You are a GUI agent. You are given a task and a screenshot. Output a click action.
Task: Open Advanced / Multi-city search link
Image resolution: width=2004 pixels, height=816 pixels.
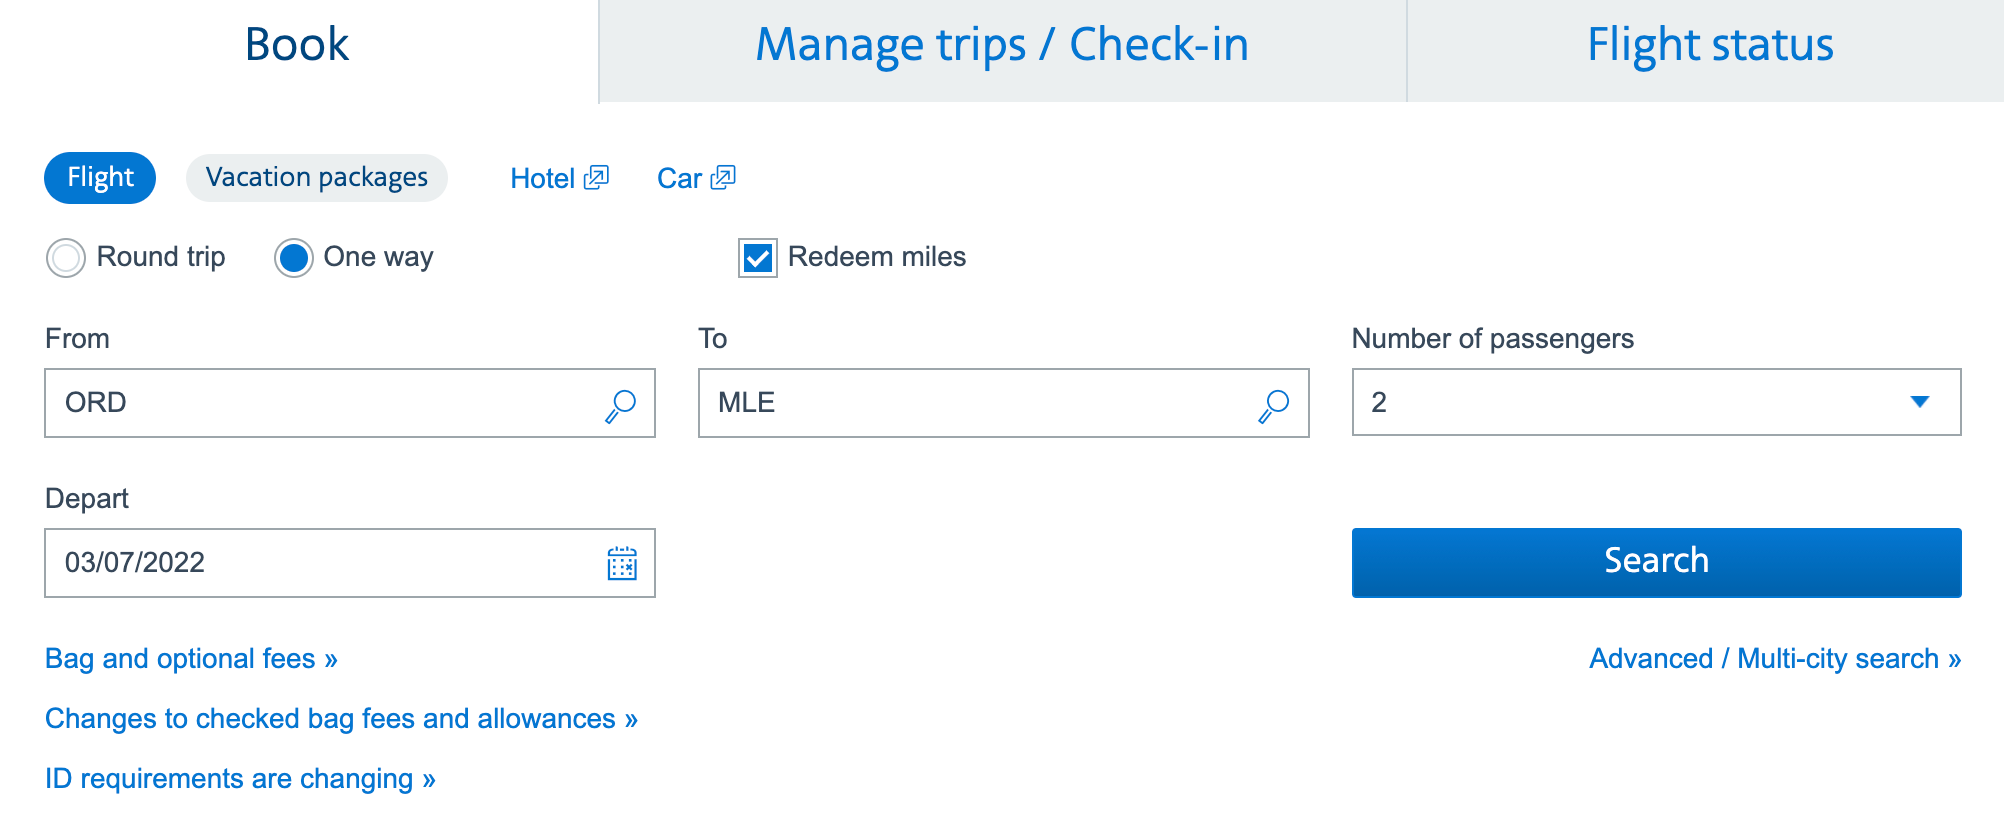point(1775,659)
